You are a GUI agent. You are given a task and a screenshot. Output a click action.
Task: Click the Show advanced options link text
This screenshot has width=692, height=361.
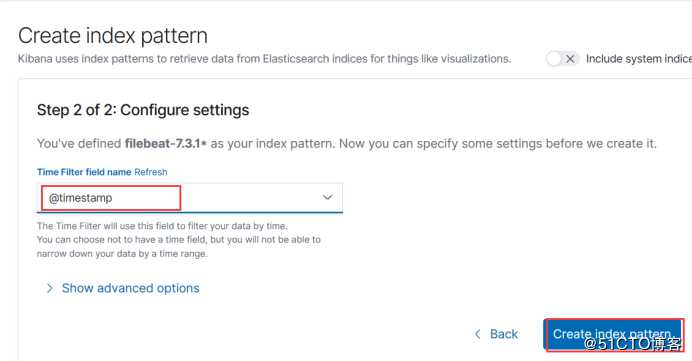point(131,288)
